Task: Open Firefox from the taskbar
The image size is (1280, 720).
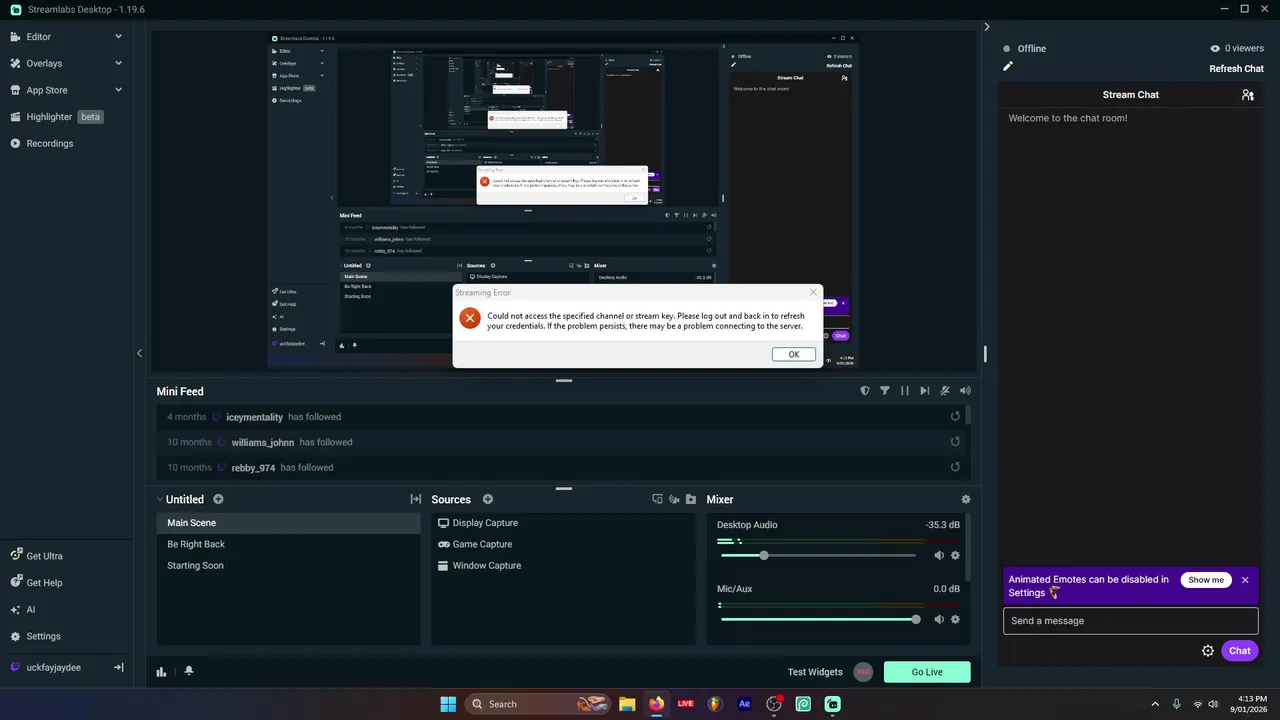Action: tap(656, 704)
